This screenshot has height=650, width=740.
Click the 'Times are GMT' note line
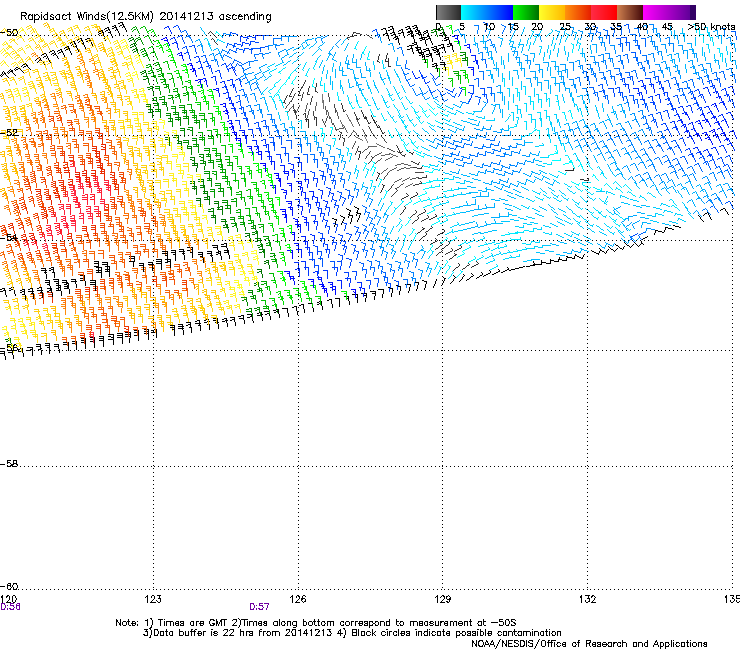coord(316,623)
